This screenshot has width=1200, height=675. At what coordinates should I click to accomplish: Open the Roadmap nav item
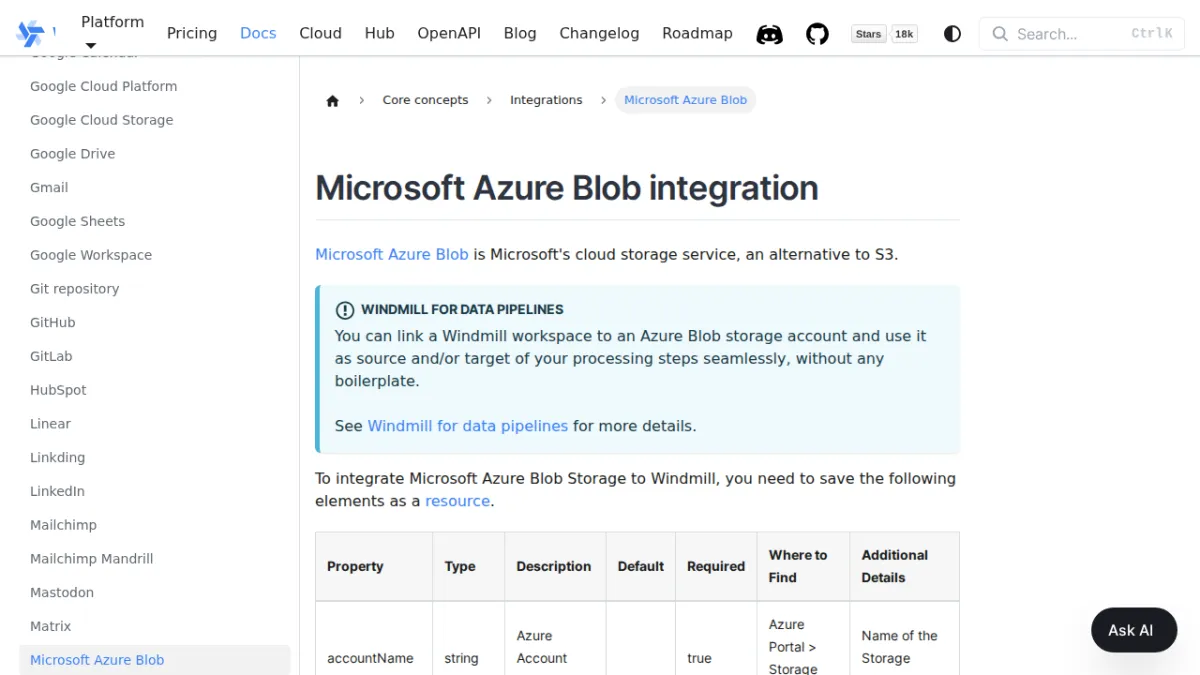click(x=697, y=33)
